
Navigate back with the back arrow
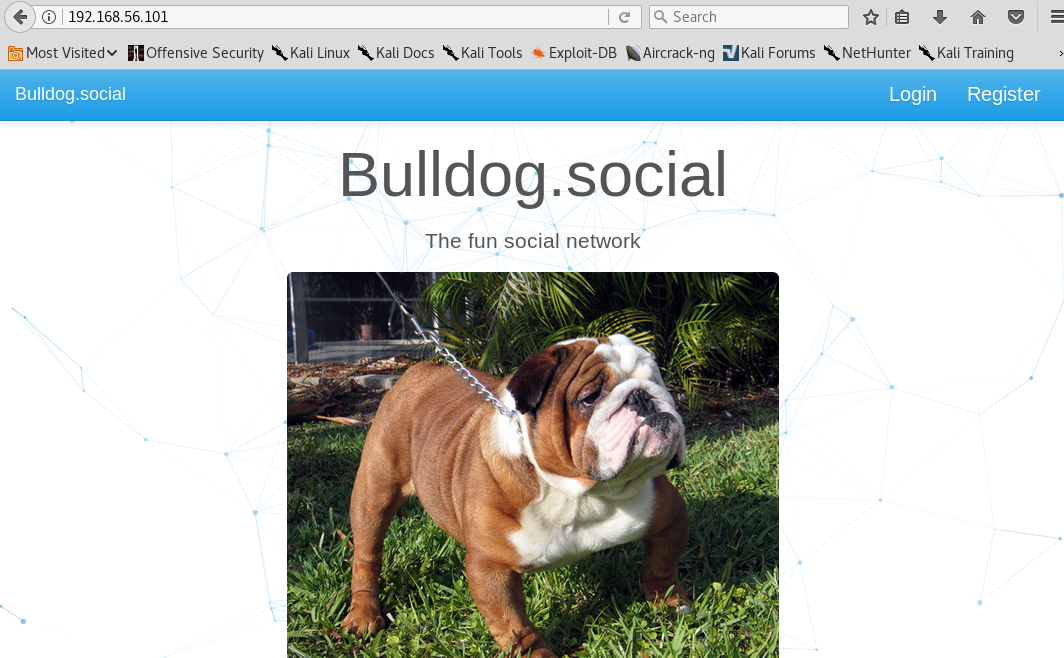coord(20,17)
